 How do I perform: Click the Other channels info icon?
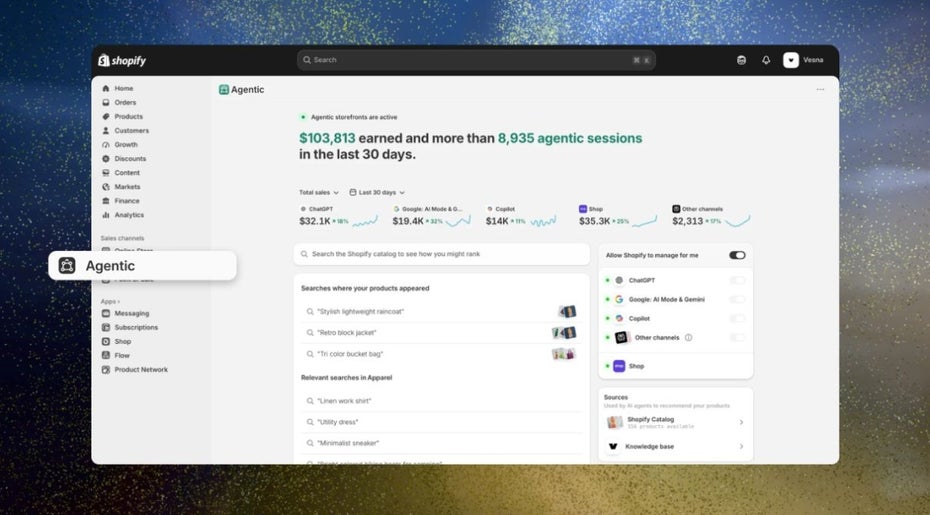point(688,338)
